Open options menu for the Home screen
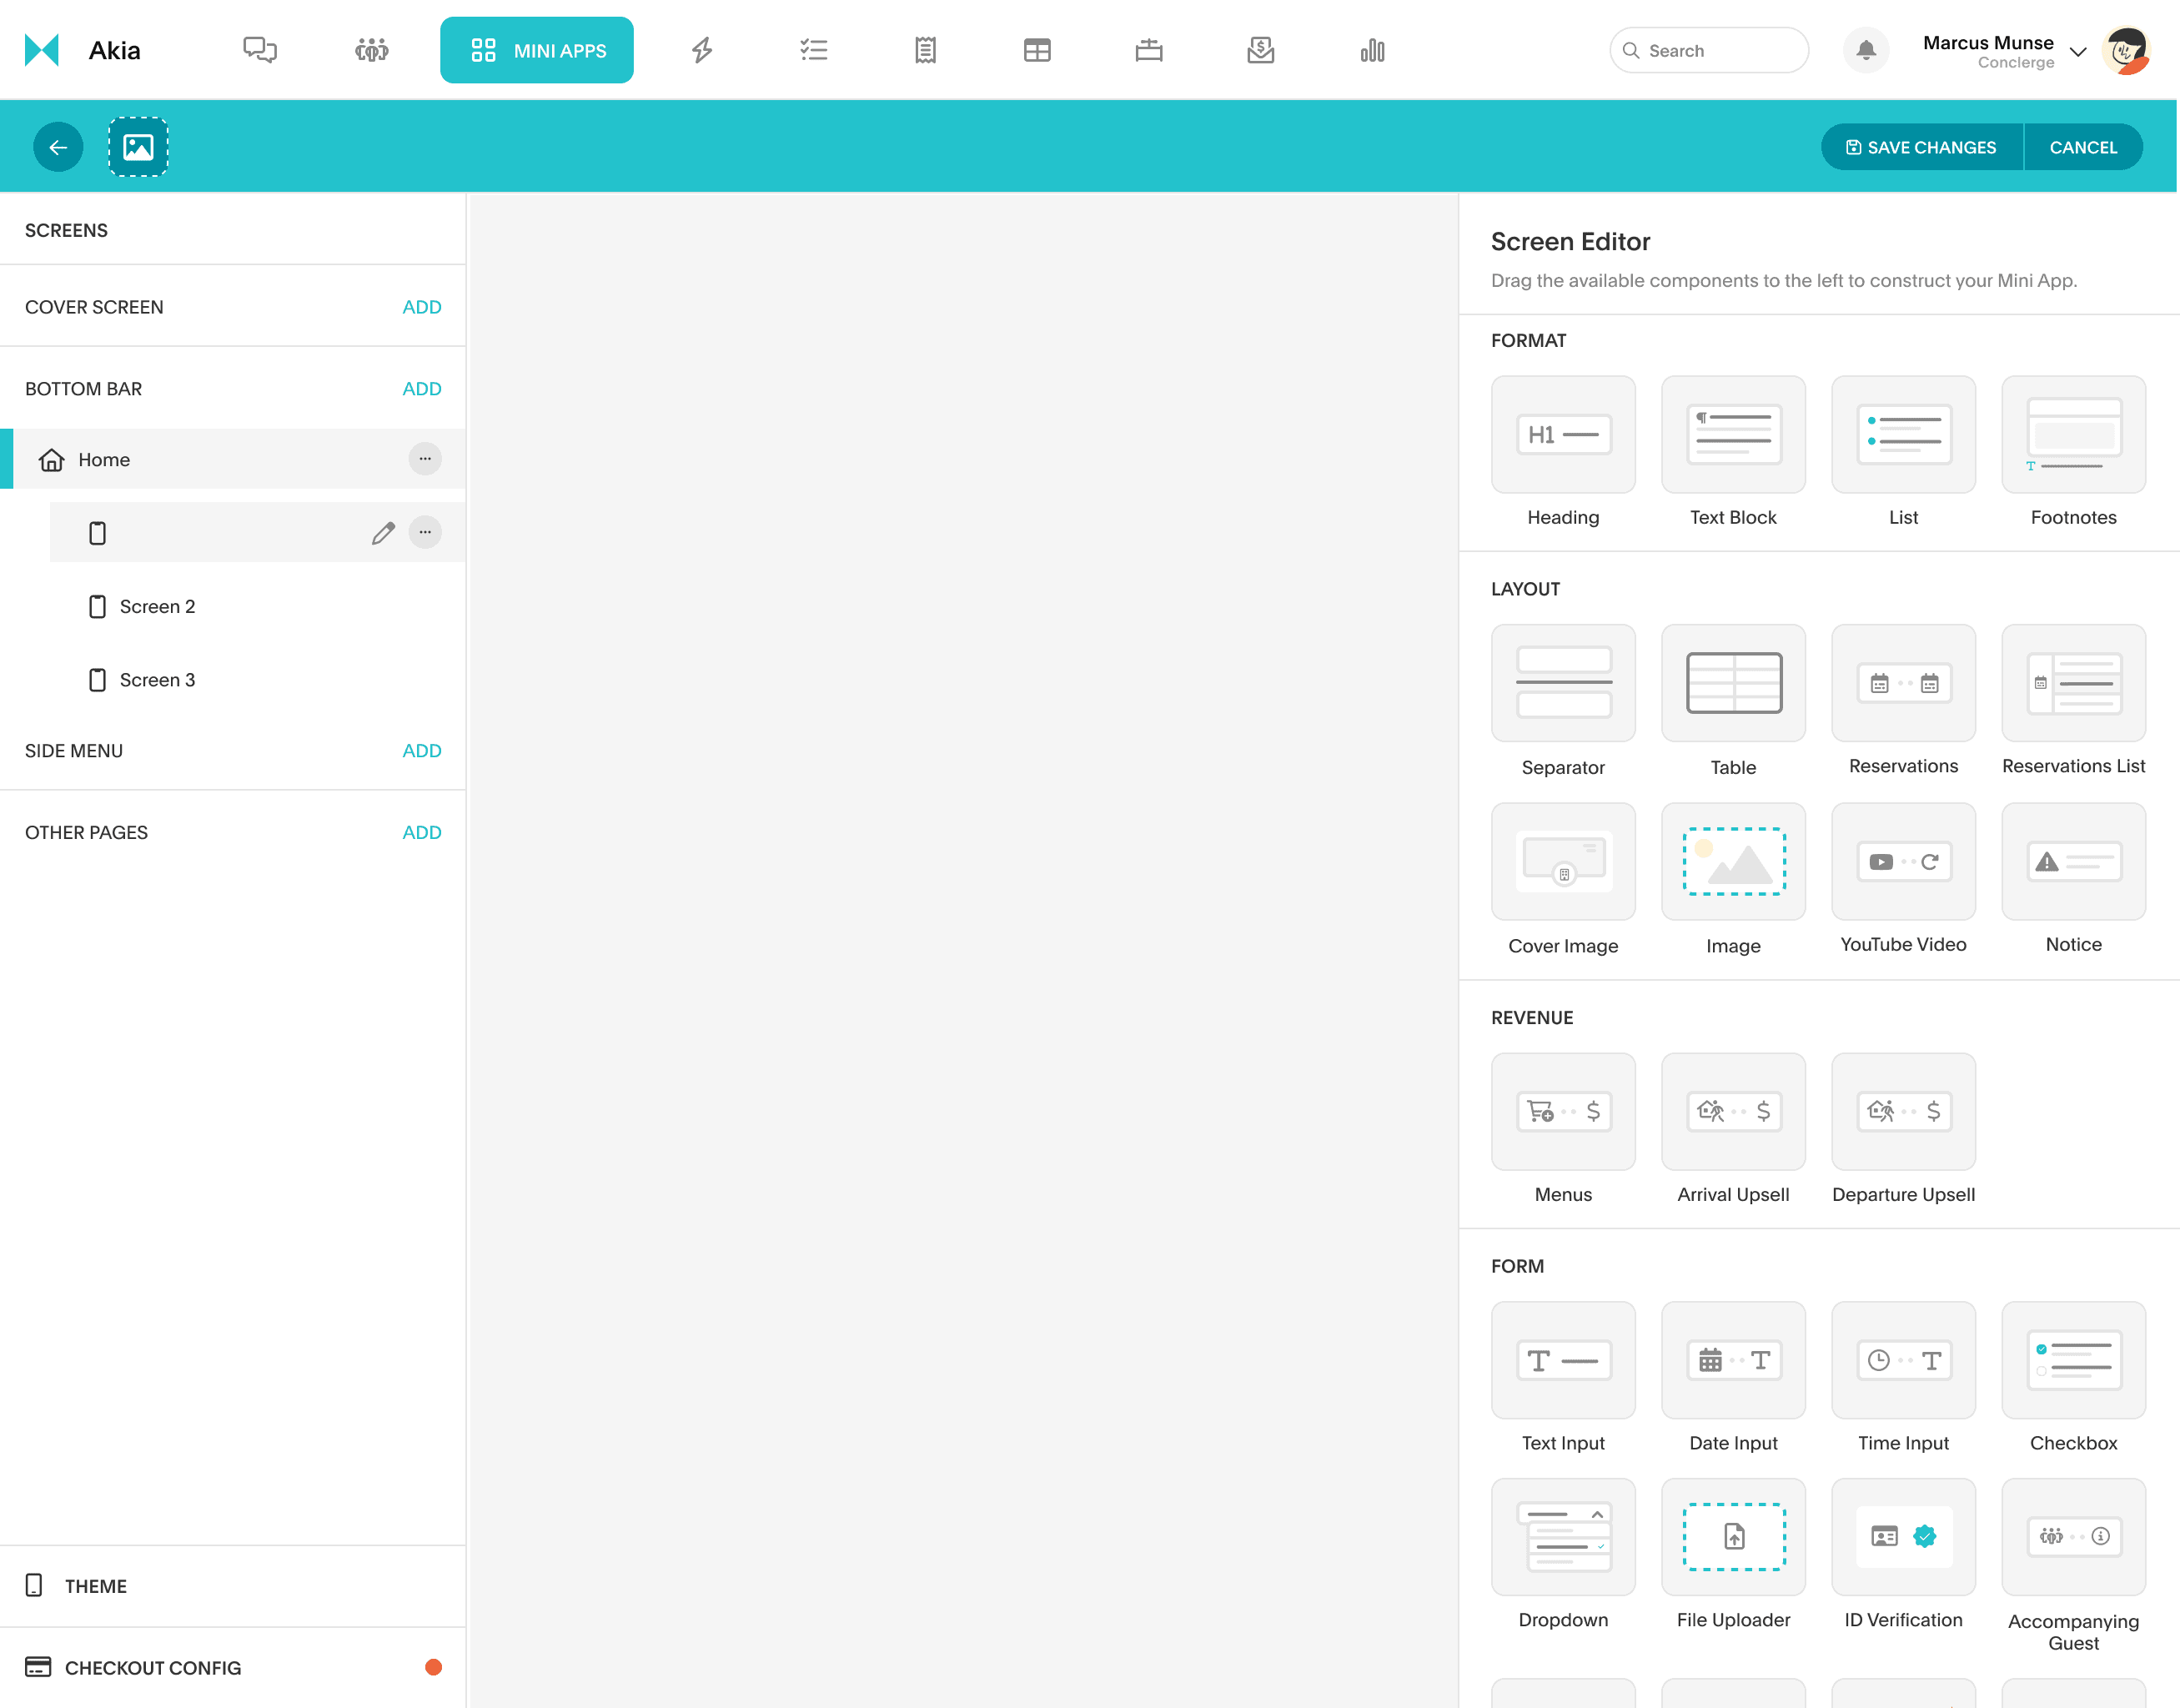The width and height of the screenshot is (2180, 1708). [x=425, y=459]
